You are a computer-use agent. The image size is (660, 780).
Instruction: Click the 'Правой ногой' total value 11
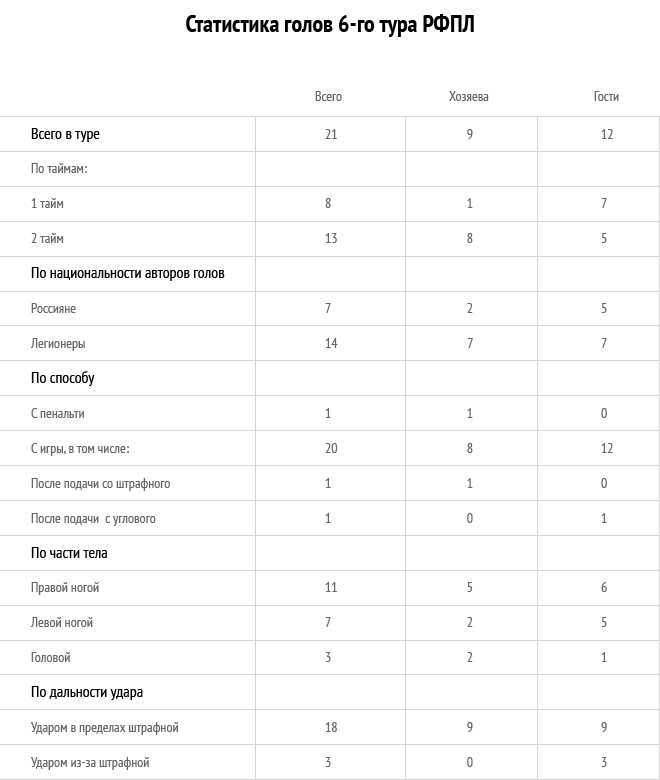331,587
